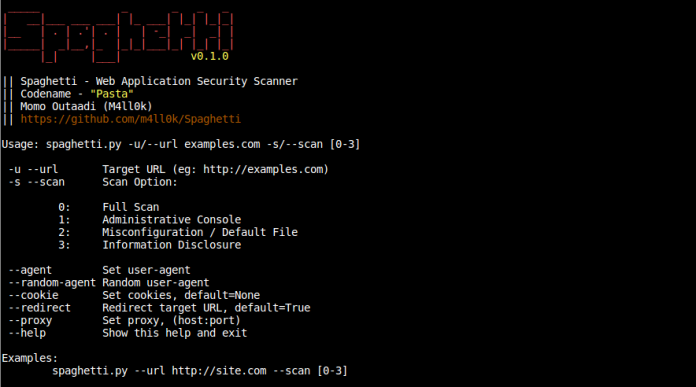Viewport: 696px width, 387px height.
Task: Click the --redirect option line
Action: [x=160, y=308]
